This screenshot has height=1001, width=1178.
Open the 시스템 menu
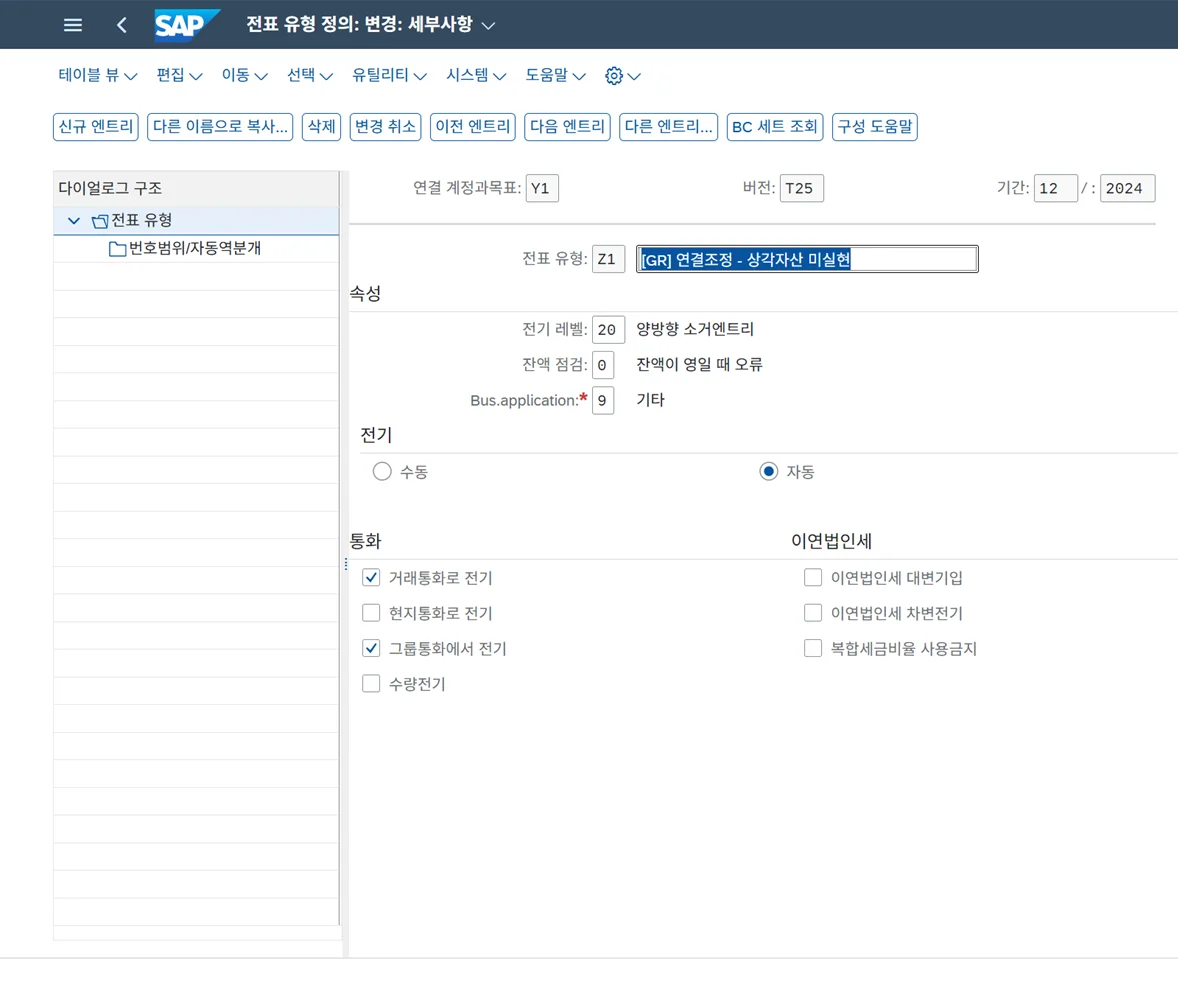(475, 76)
